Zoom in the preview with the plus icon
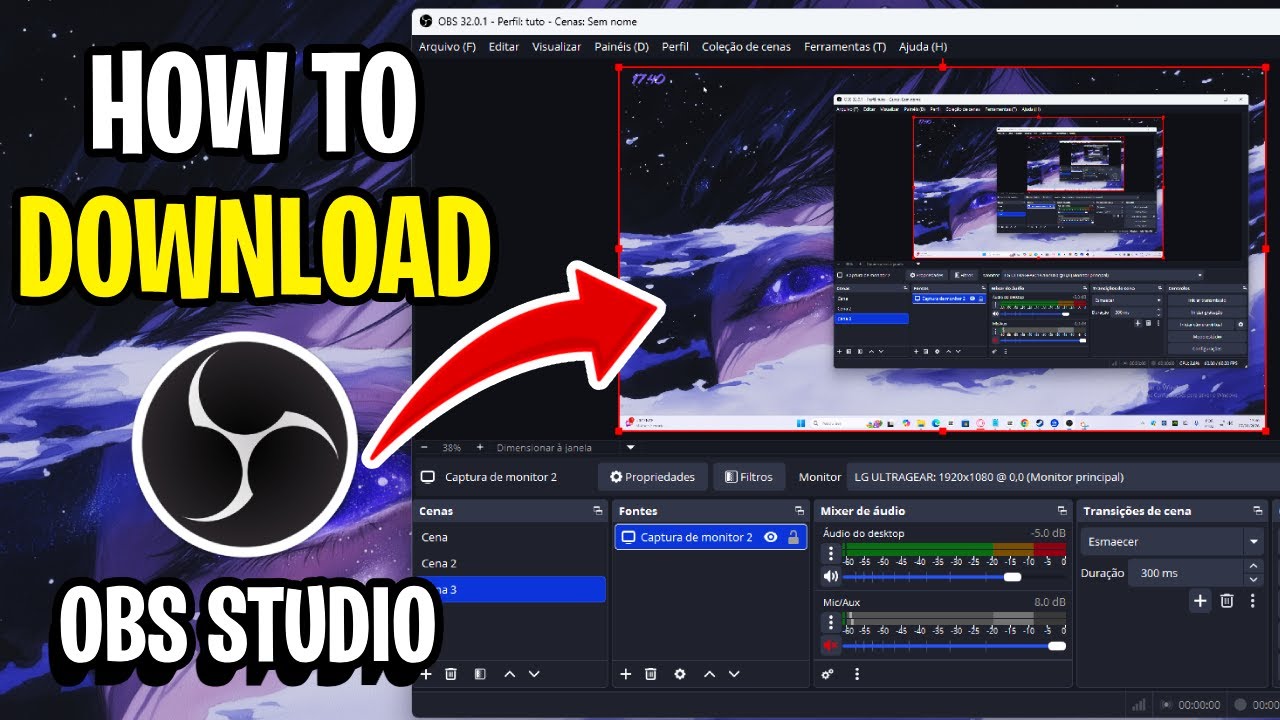This screenshot has height=720, width=1280. coord(480,448)
